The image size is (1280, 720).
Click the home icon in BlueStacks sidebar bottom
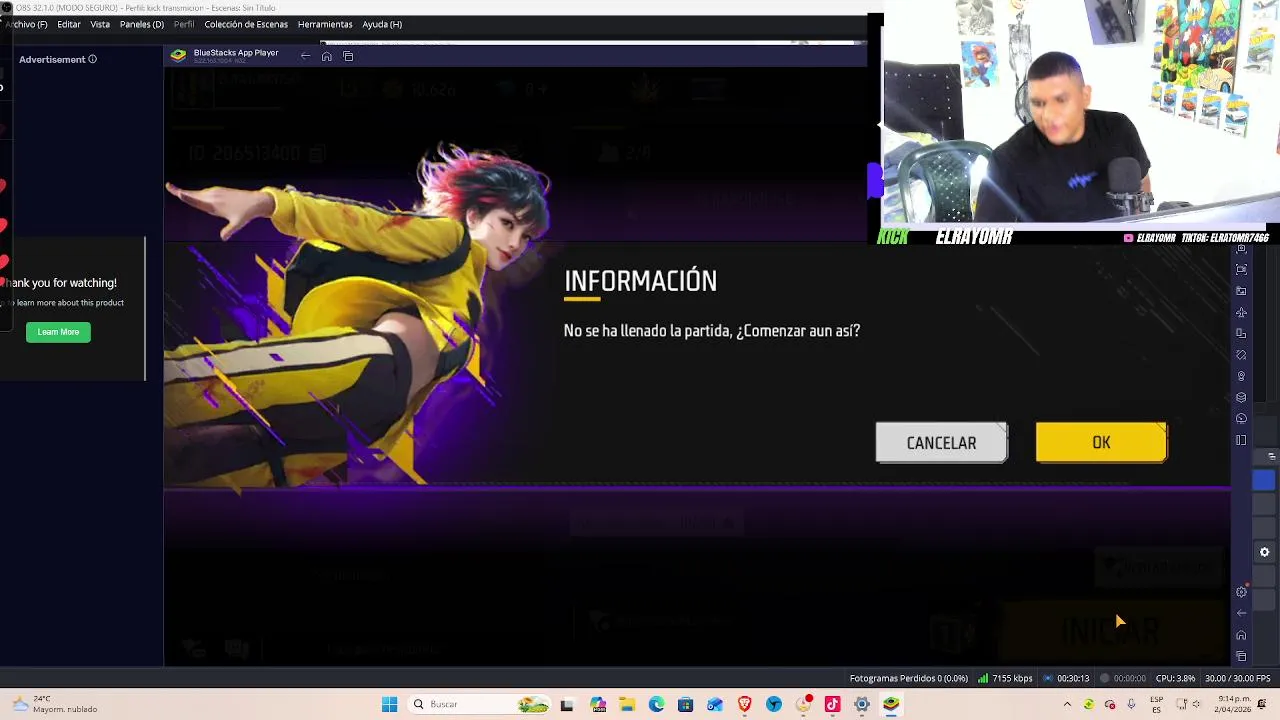pos(1241,635)
